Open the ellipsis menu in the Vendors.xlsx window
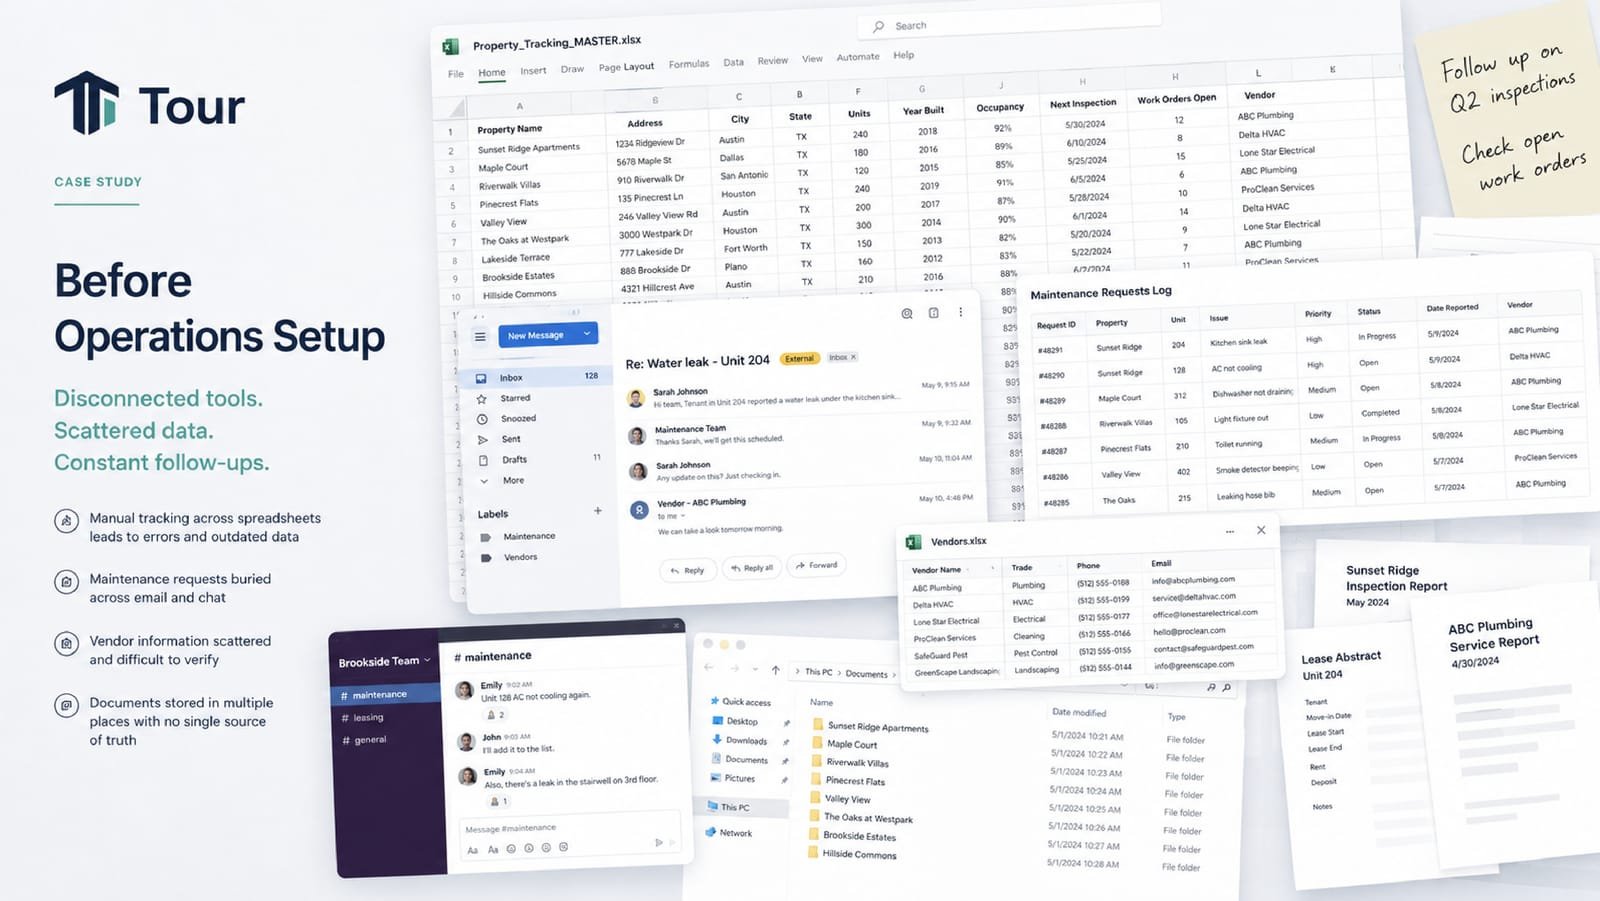 [1230, 532]
